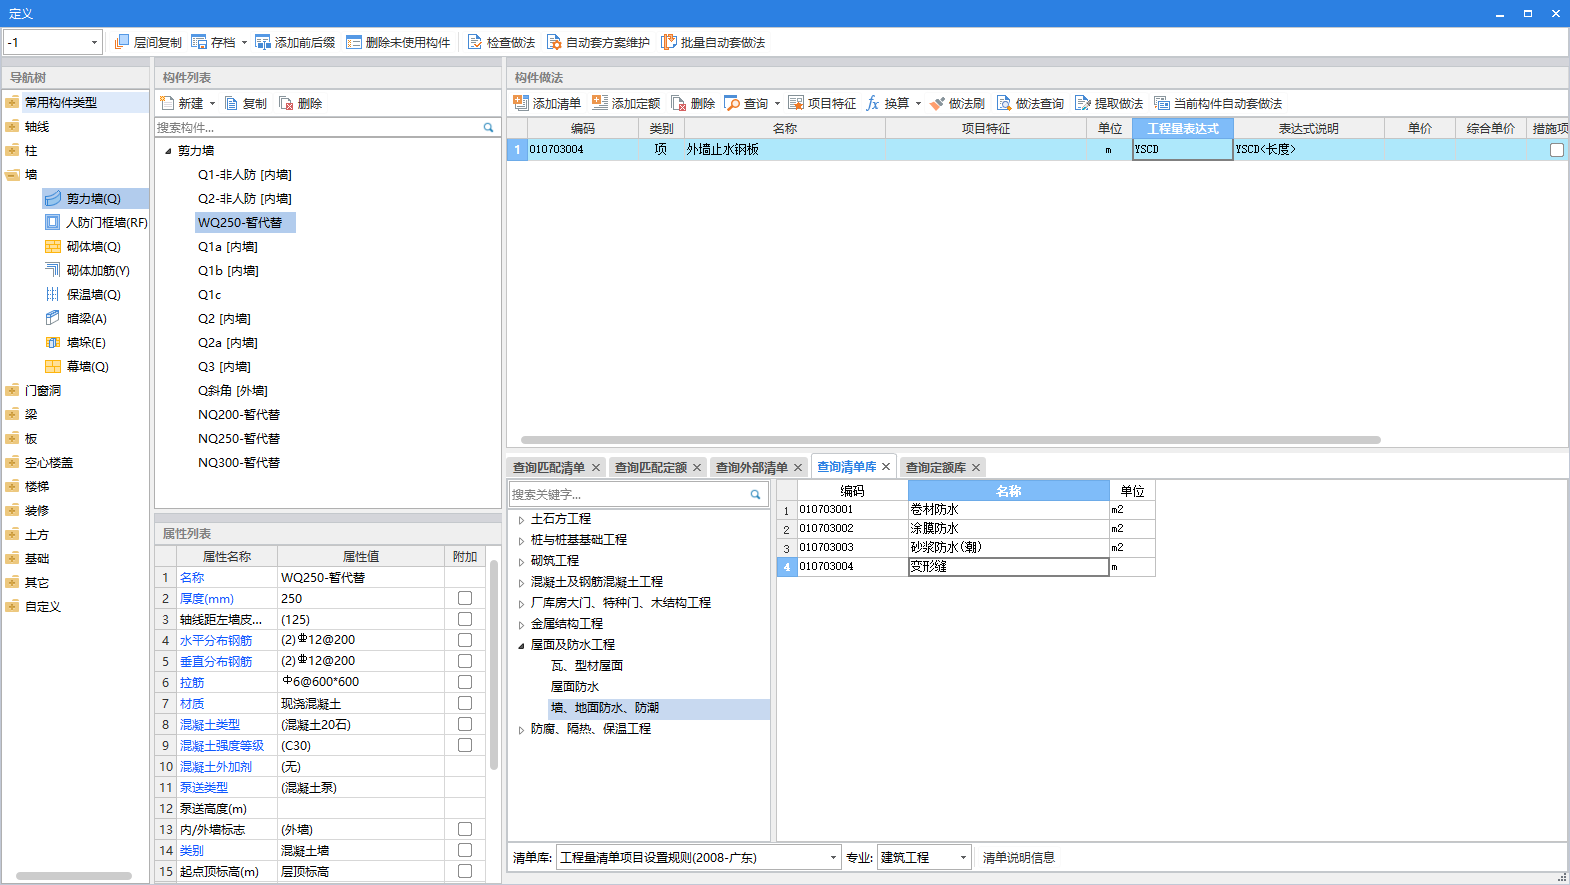
Task: Toggle 附加 checkbox for 内/外墙标志
Action: [x=465, y=829]
